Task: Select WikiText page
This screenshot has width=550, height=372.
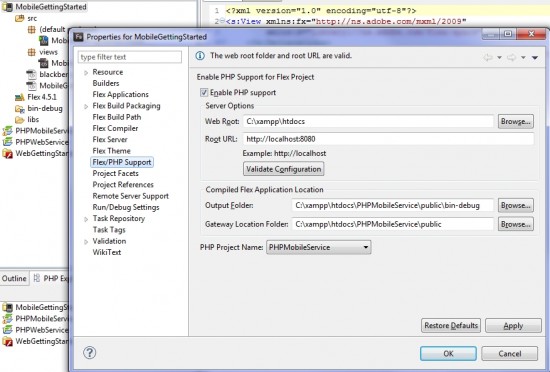Action: (107, 252)
